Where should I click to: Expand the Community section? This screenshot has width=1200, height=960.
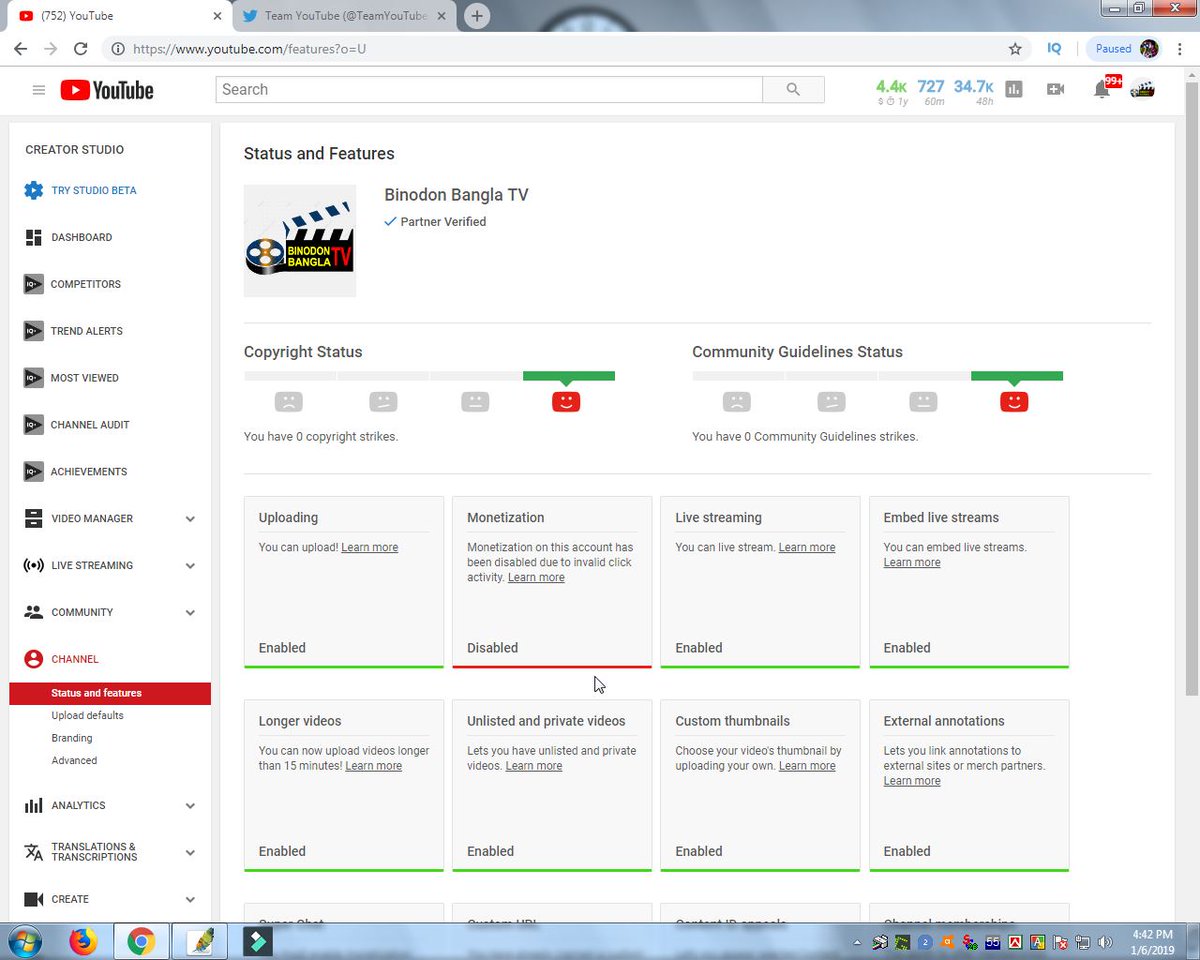tap(190, 613)
